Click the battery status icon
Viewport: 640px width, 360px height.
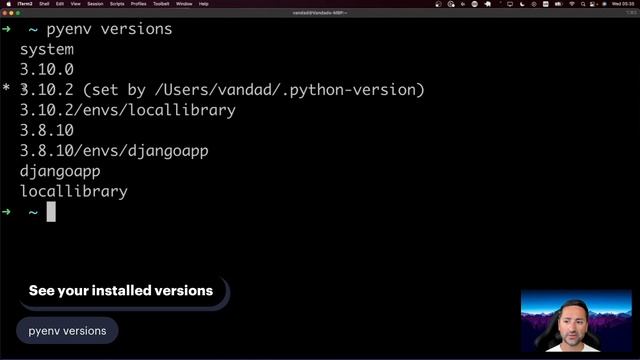[x=558, y=4]
